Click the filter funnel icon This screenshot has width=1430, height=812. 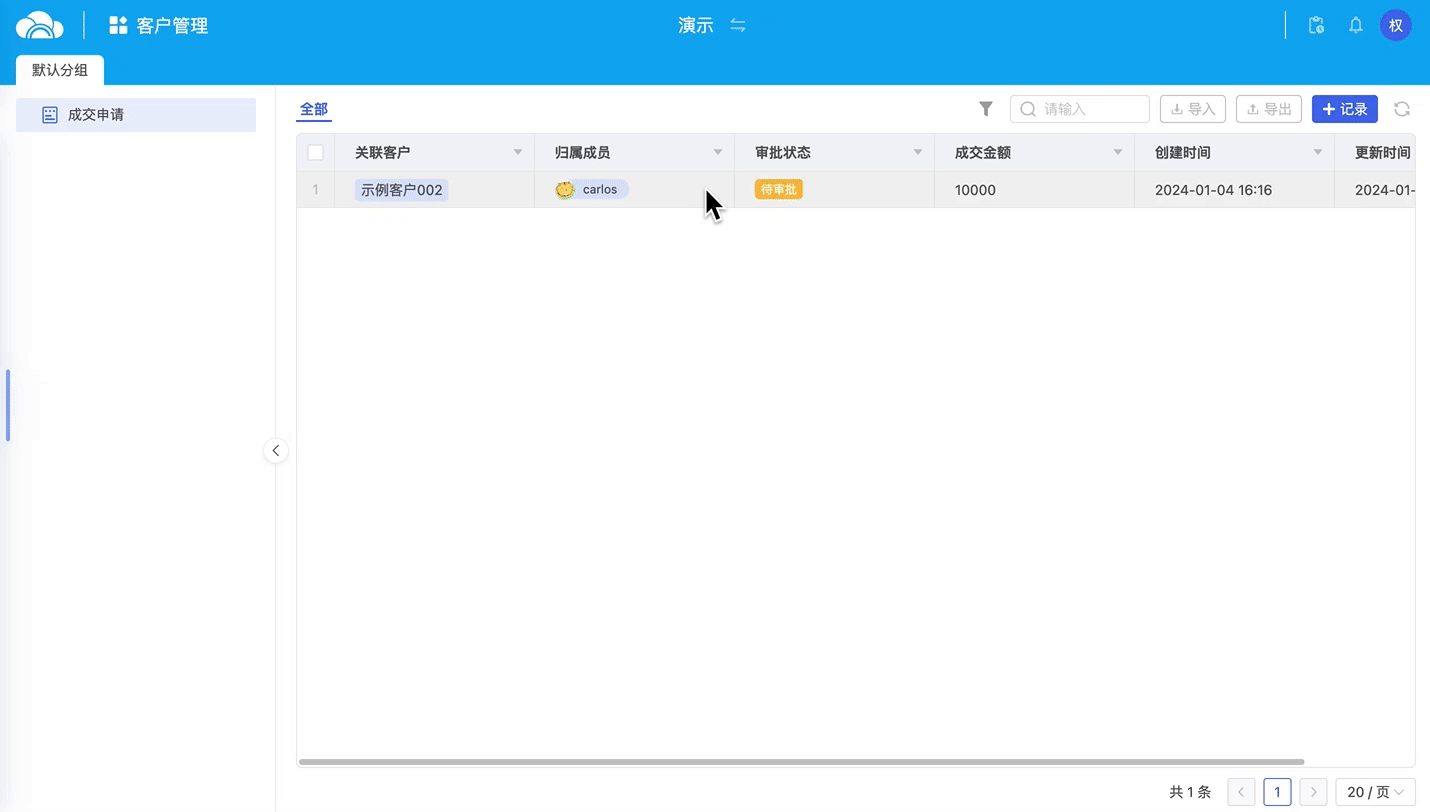pyautogui.click(x=986, y=109)
